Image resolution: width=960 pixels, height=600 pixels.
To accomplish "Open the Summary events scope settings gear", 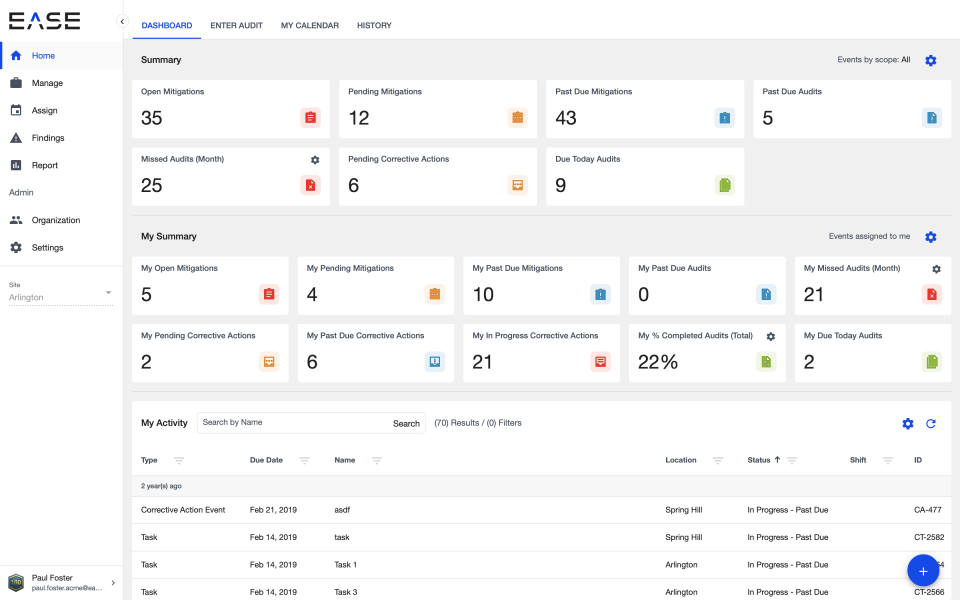I will tap(931, 60).
